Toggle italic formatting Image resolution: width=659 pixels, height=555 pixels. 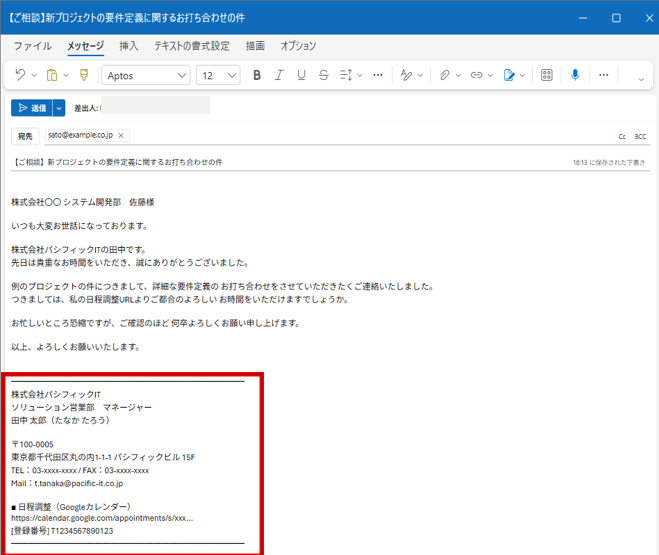tap(279, 75)
